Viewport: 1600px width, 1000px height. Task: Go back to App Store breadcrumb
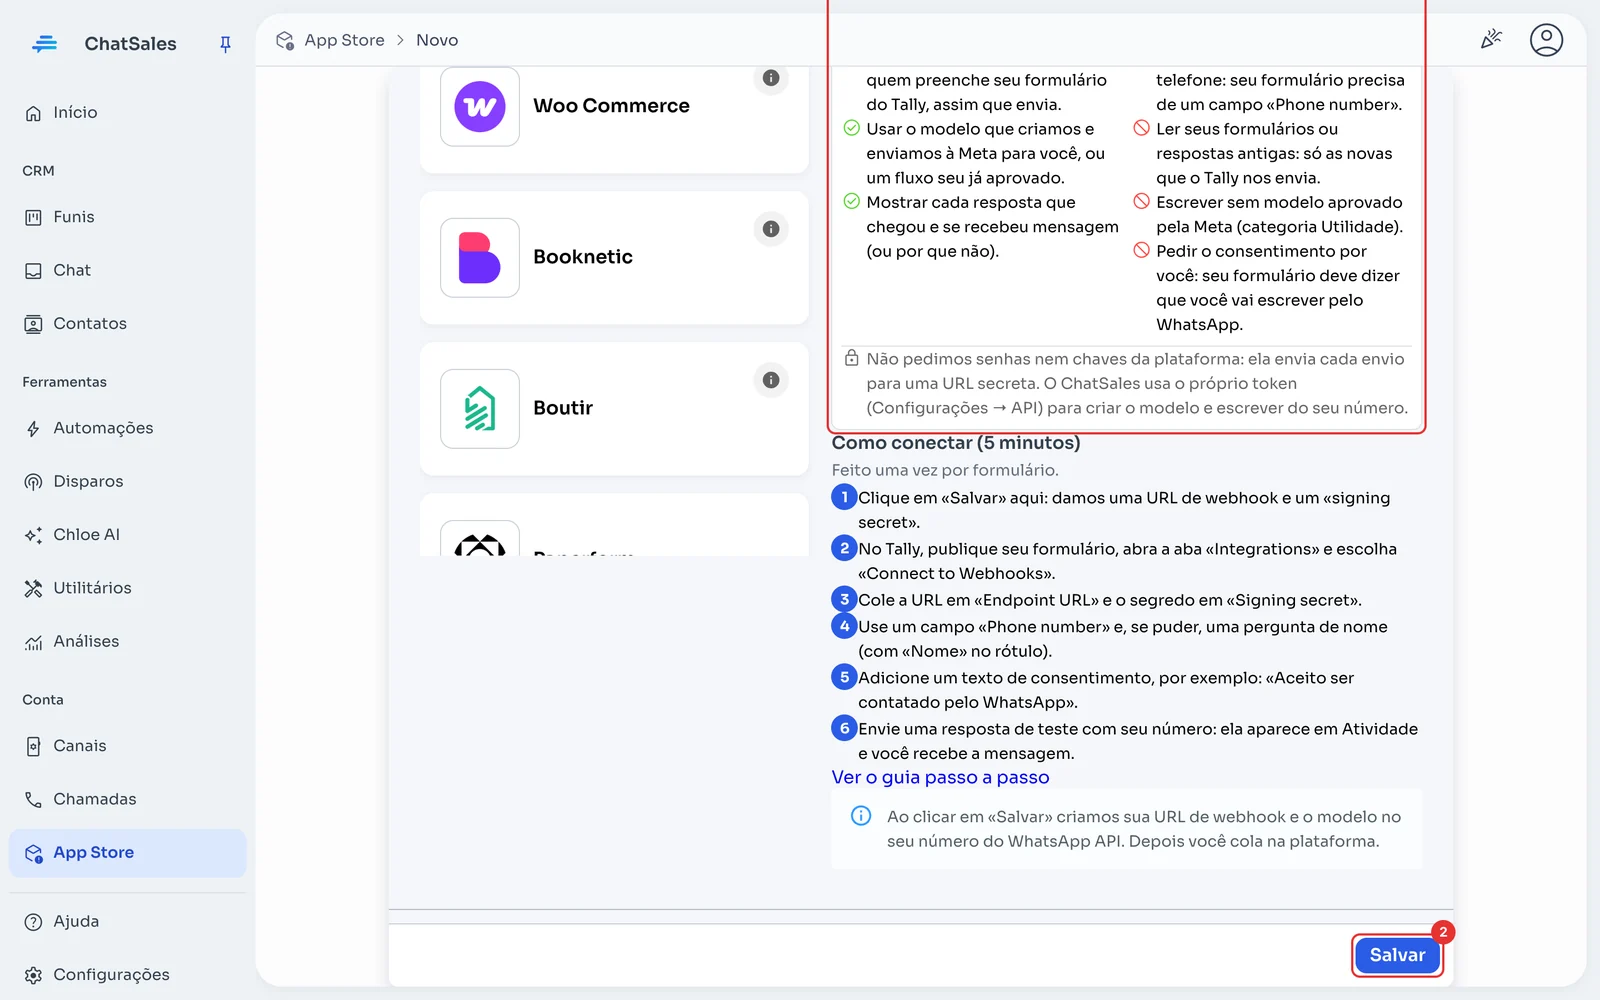point(344,40)
